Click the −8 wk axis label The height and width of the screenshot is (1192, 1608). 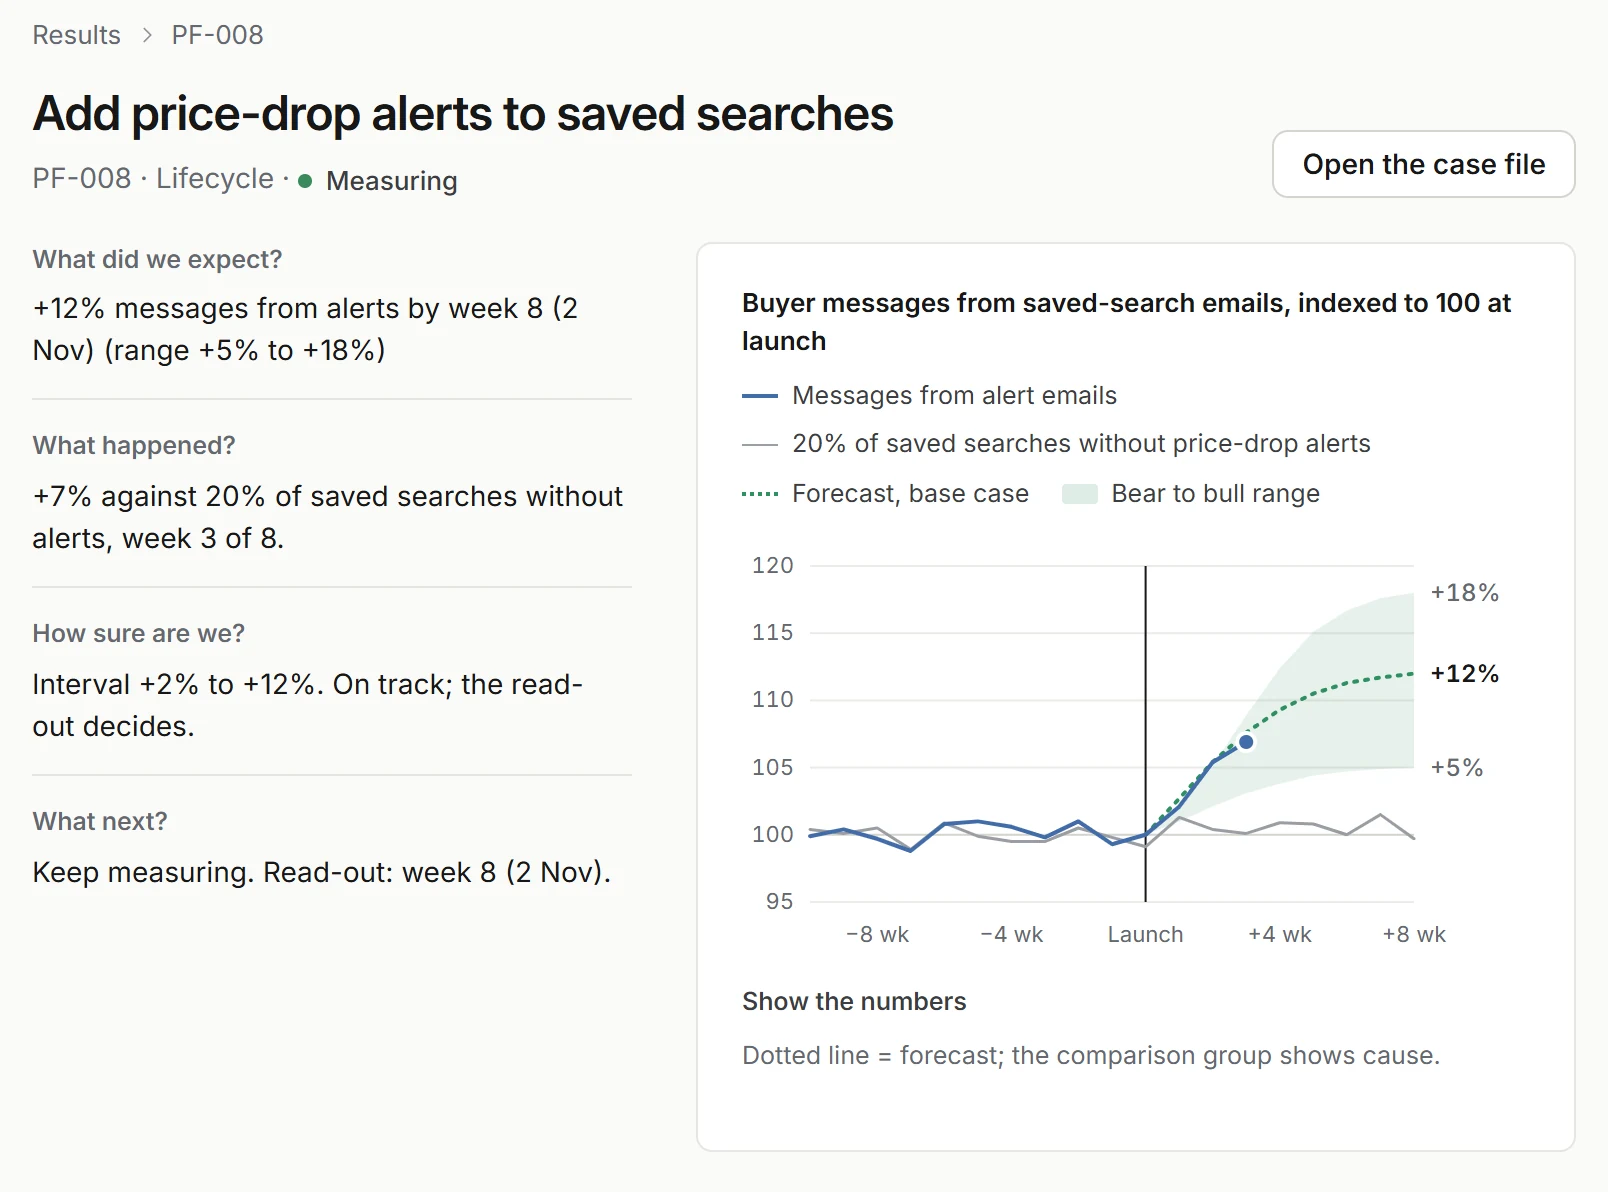coord(877,934)
